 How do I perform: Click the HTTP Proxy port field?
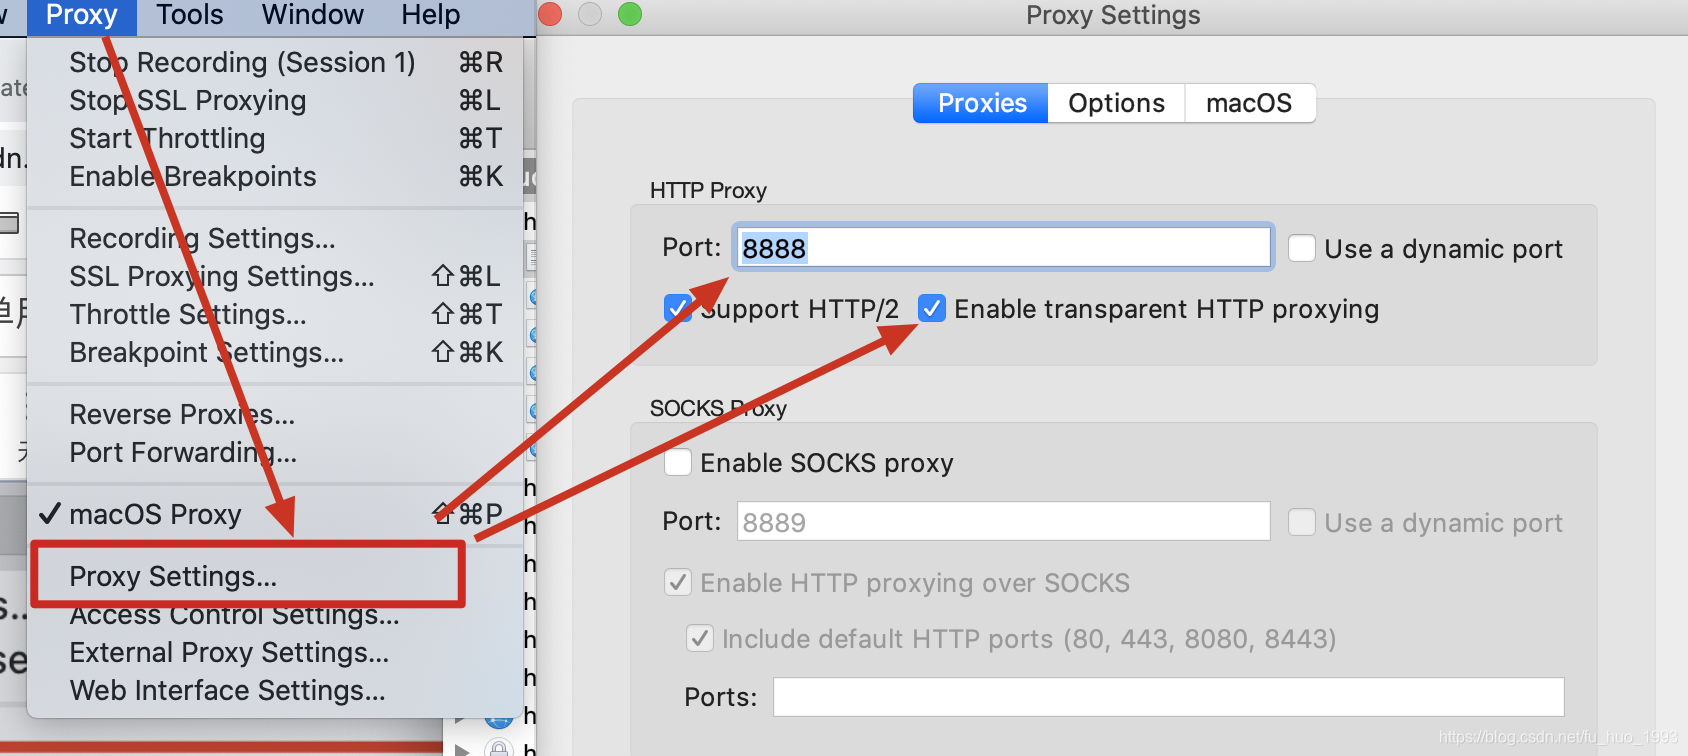point(1003,247)
